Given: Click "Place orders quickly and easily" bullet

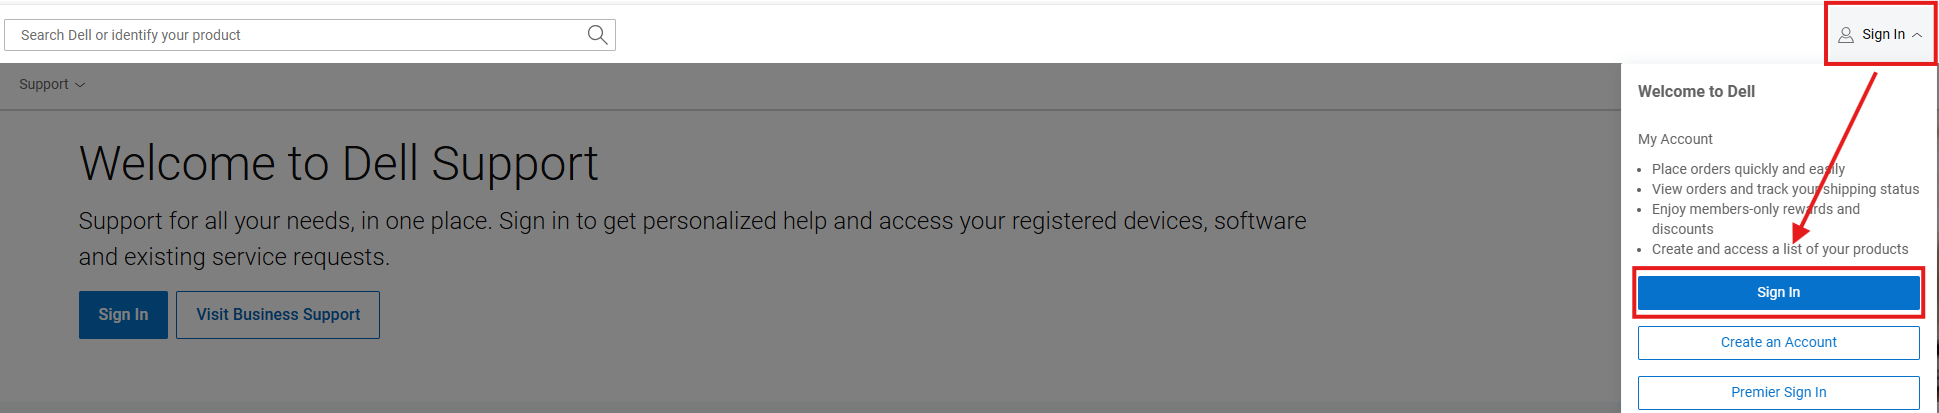Looking at the screenshot, I should [1748, 169].
